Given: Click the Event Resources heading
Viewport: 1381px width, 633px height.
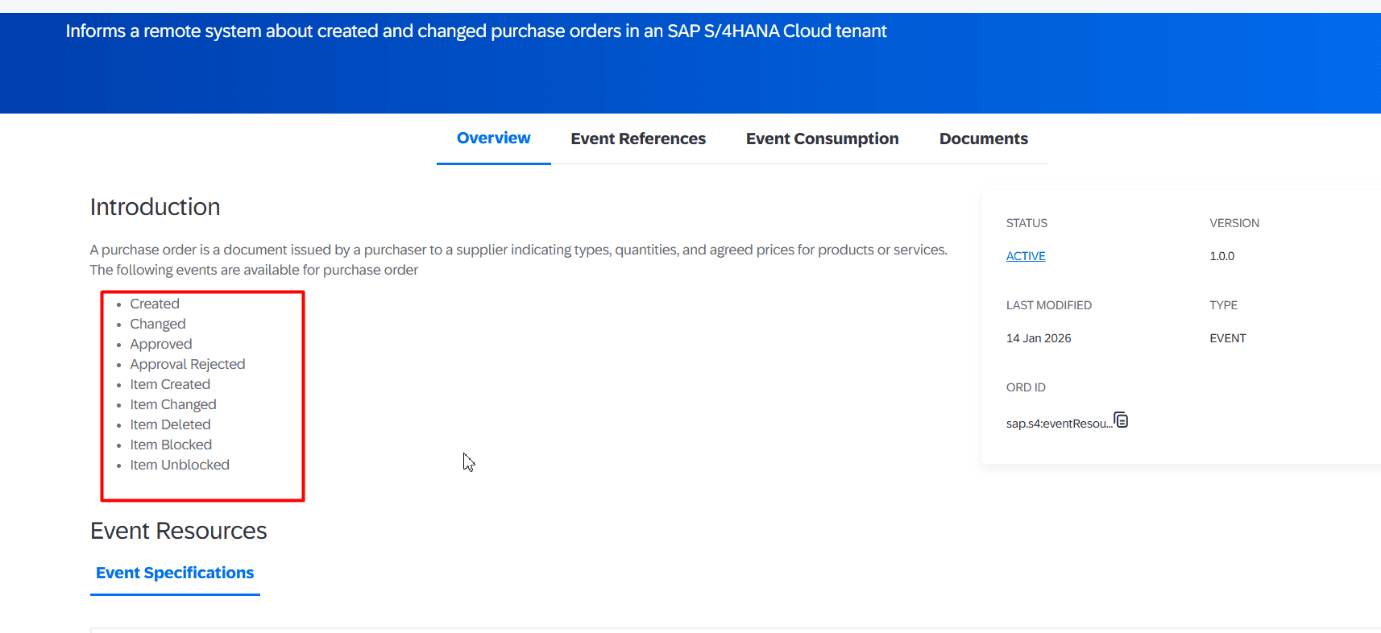Looking at the screenshot, I should (x=178, y=531).
